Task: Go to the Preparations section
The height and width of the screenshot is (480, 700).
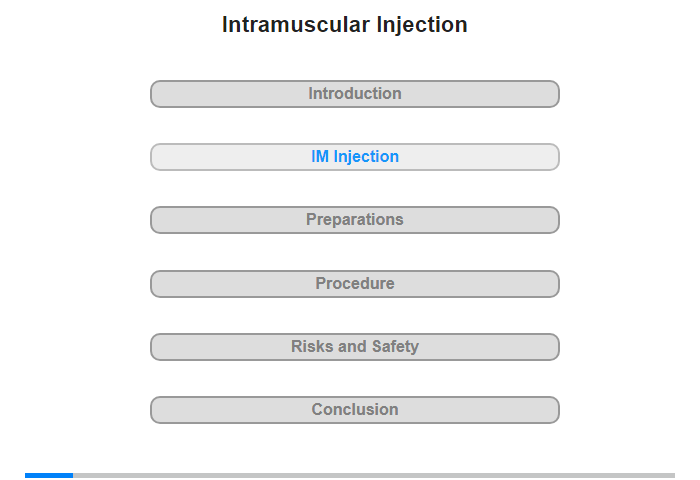Action: pos(354,220)
